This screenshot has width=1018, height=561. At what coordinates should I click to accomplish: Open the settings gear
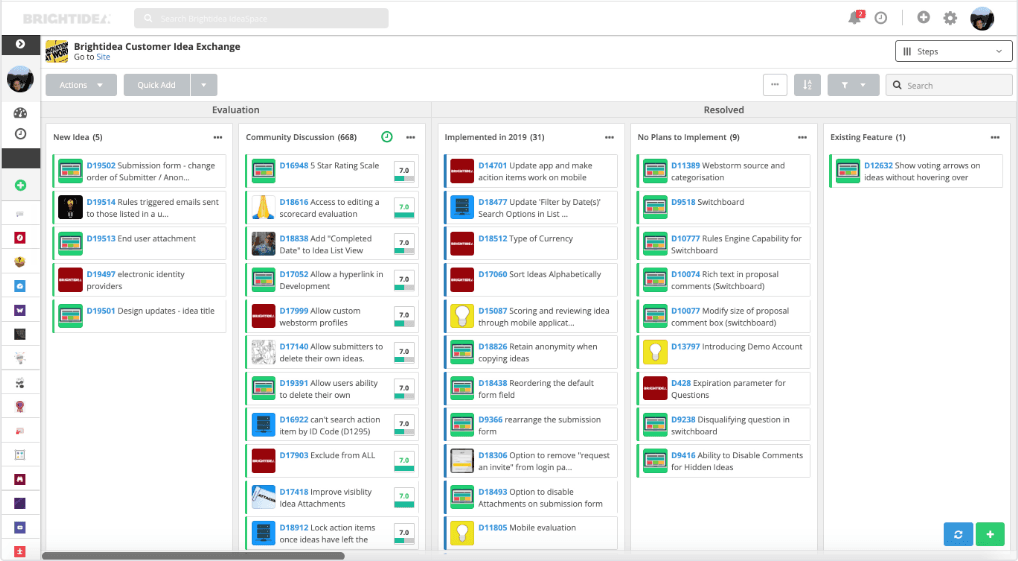pyautogui.click(x=950, y=18)
